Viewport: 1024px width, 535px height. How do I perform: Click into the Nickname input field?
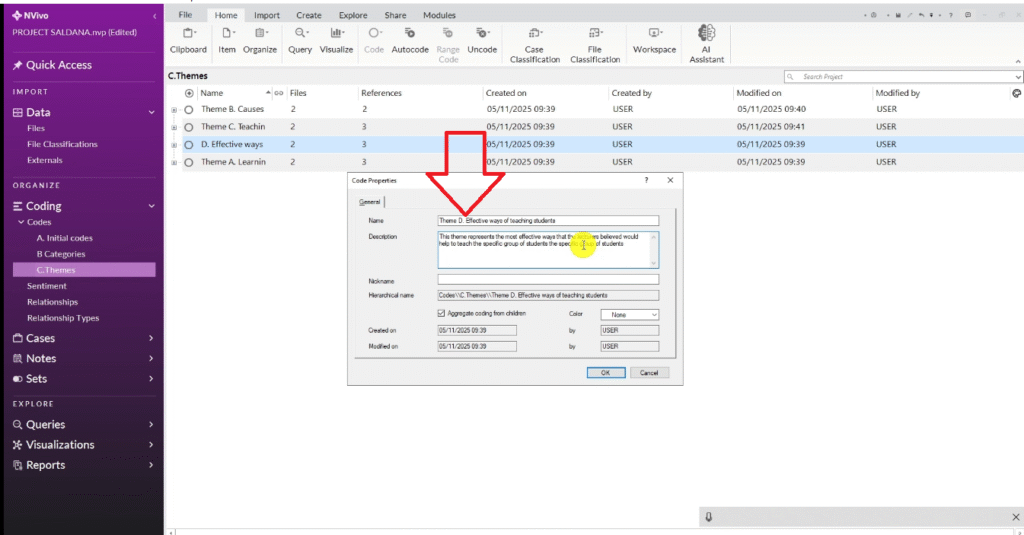pyautogui.click(x=548, y=280)
